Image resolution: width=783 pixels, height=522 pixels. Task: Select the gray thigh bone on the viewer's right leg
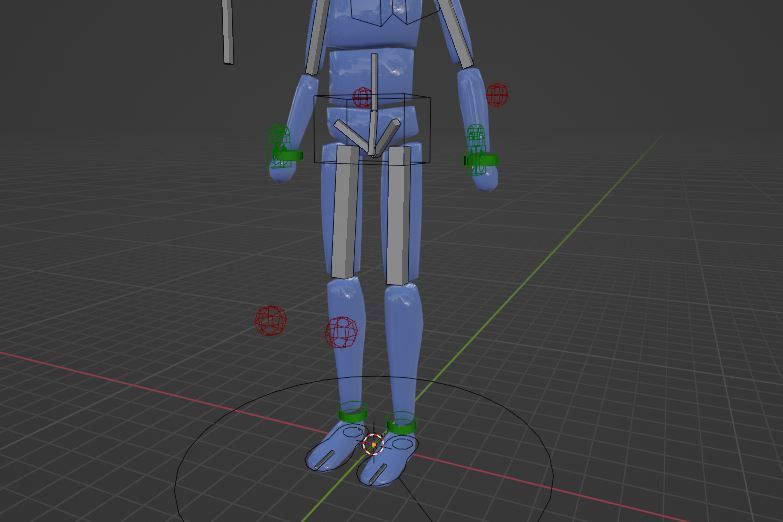tap(398, 216)
